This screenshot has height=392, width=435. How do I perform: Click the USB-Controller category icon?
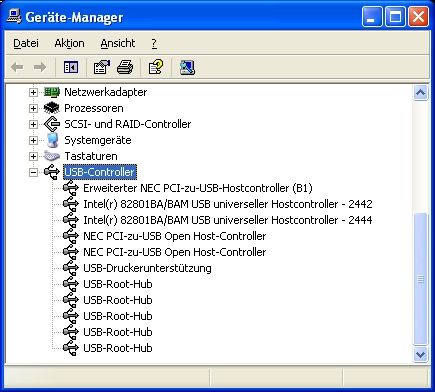pos(52,172)
